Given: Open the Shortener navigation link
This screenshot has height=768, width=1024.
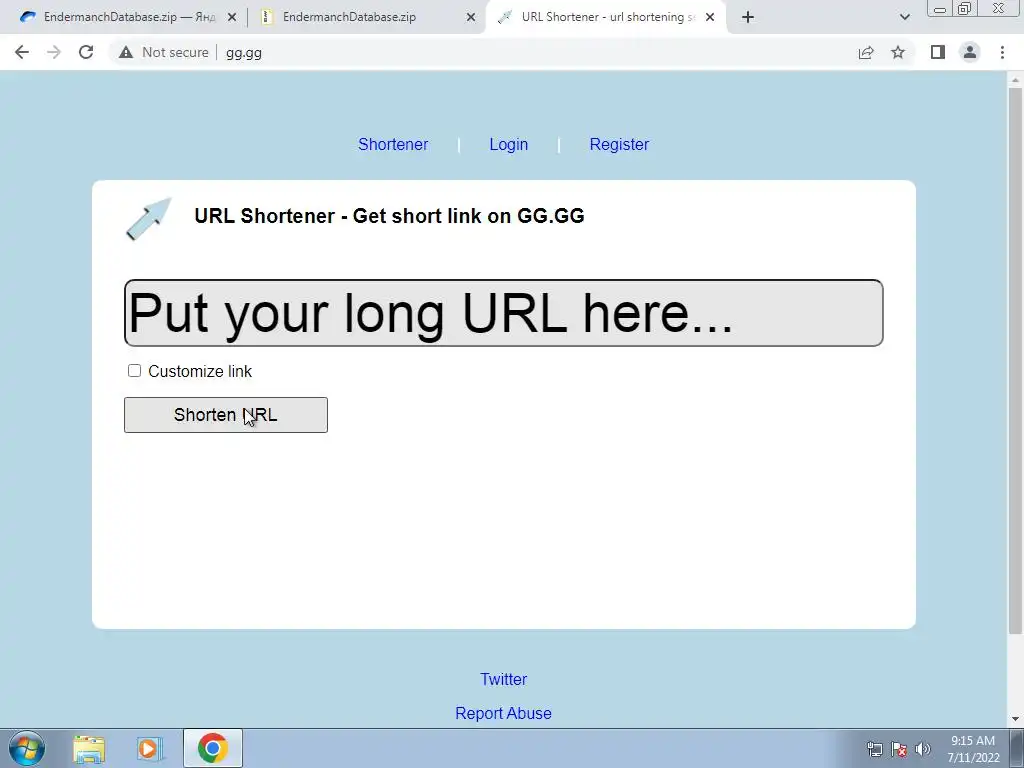Looking at the screenshot, I should point(392,144).
